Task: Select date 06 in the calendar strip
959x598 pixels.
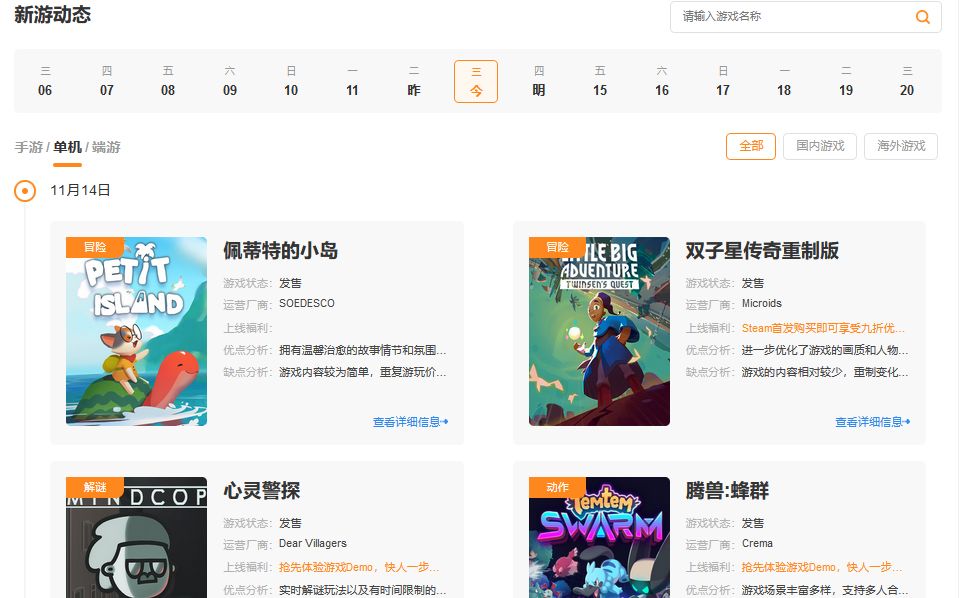Action: click(45, 81)
